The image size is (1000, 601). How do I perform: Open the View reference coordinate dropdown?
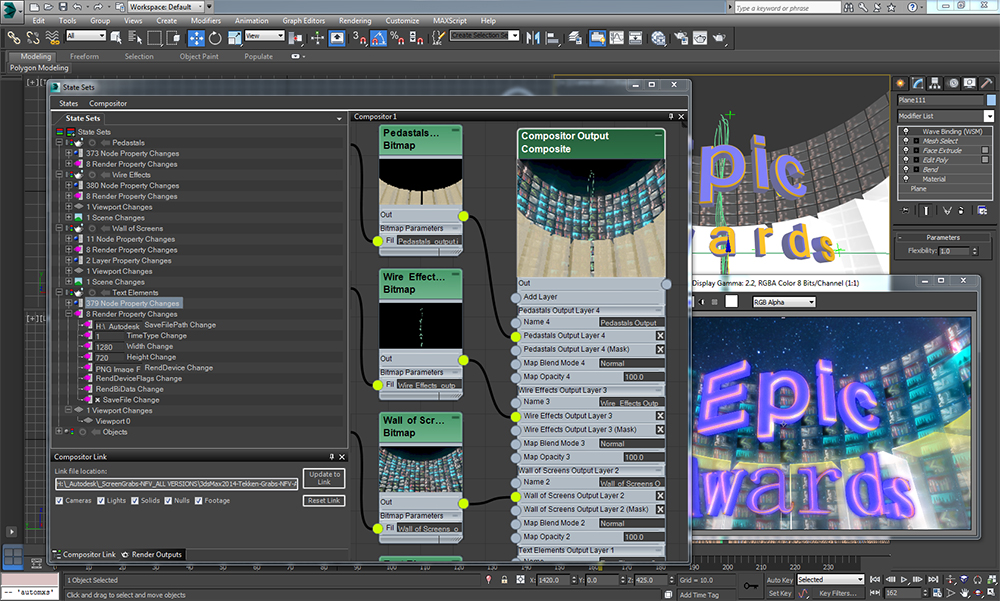[264, 36]
